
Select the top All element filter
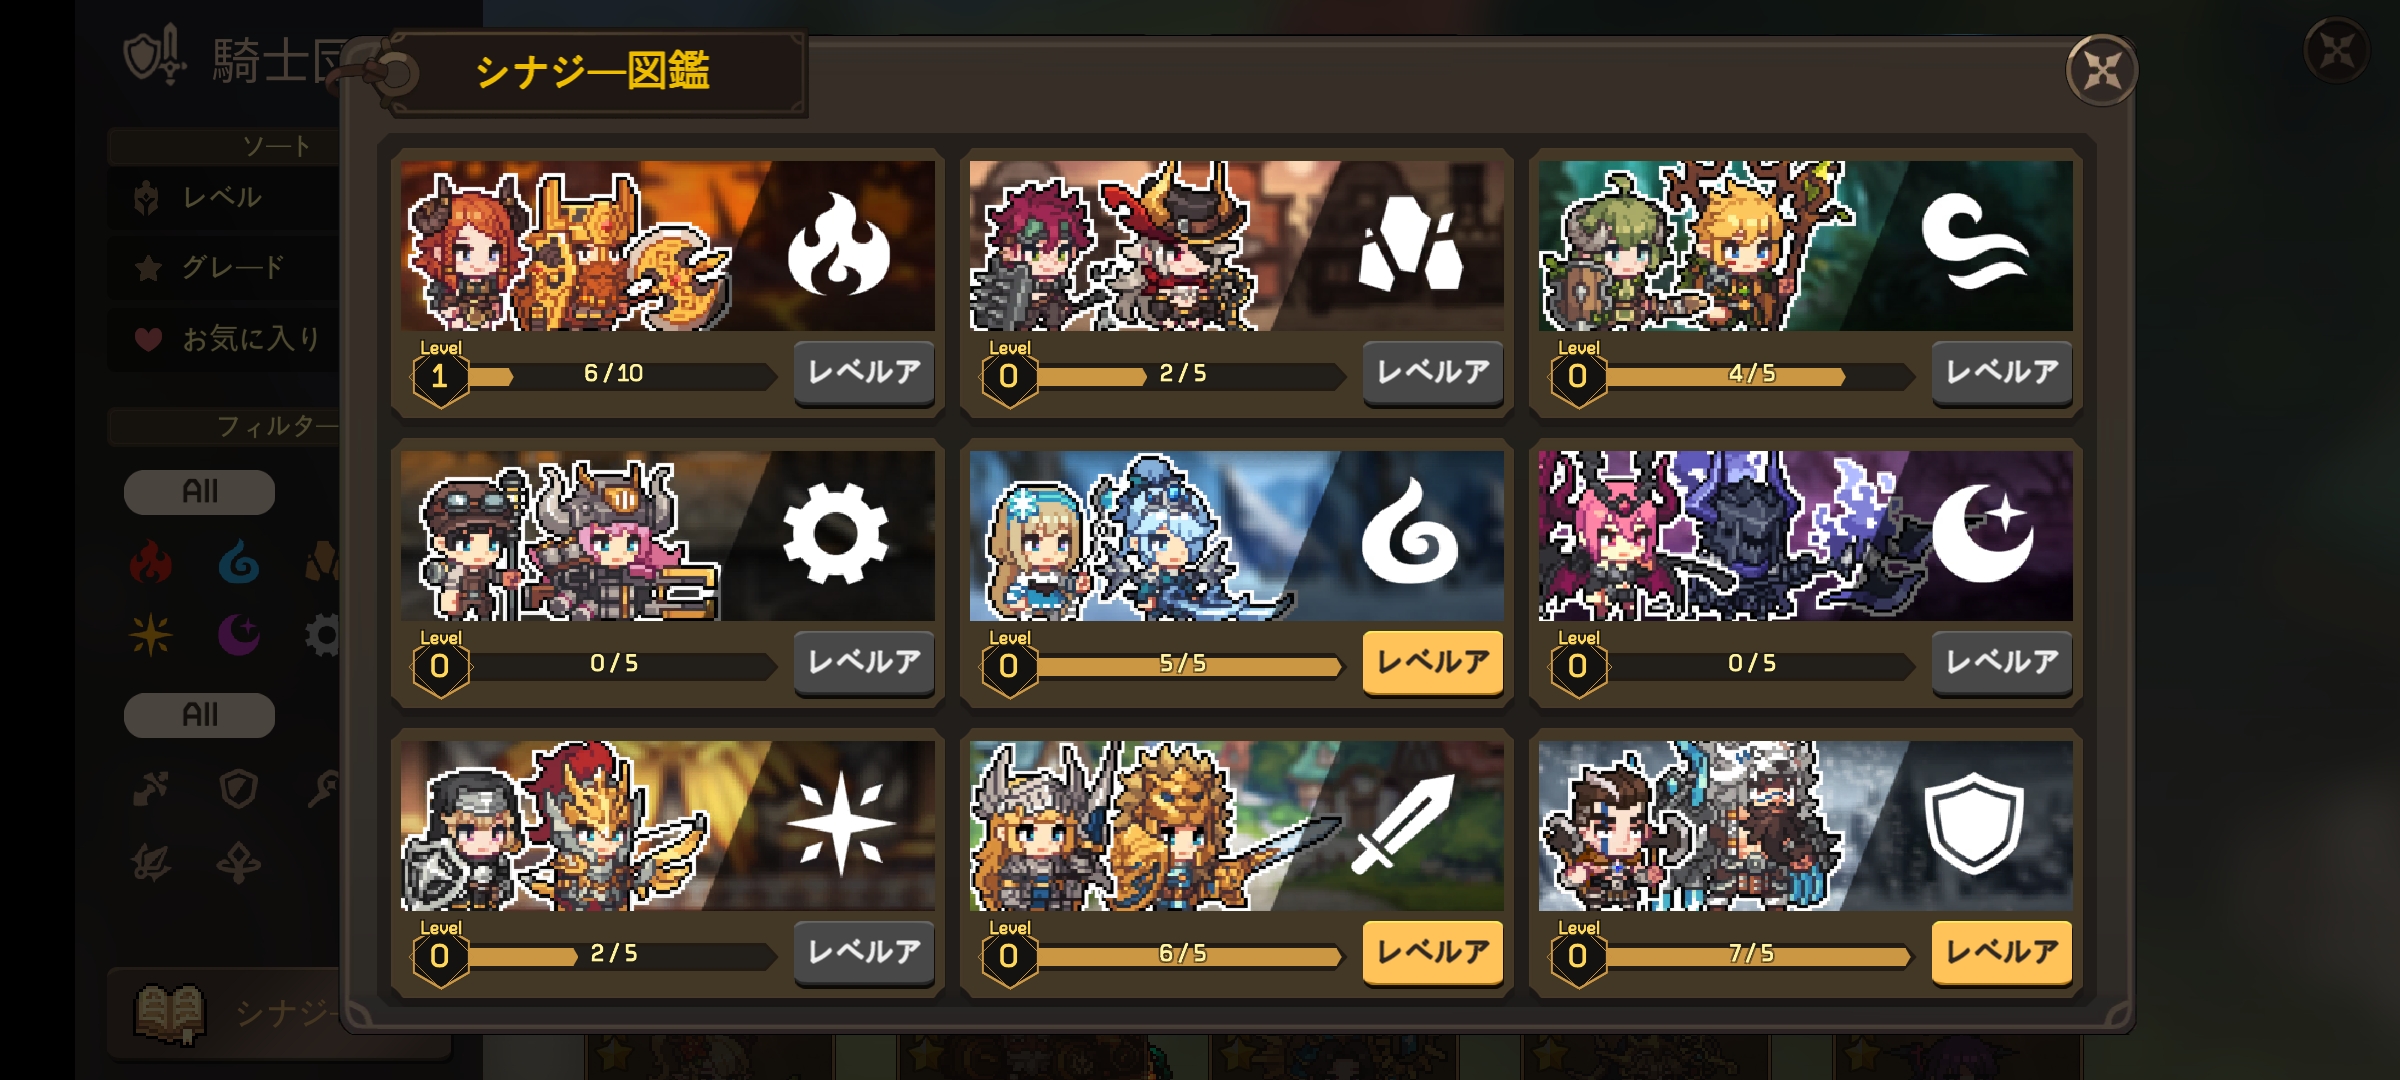[199, 492]
